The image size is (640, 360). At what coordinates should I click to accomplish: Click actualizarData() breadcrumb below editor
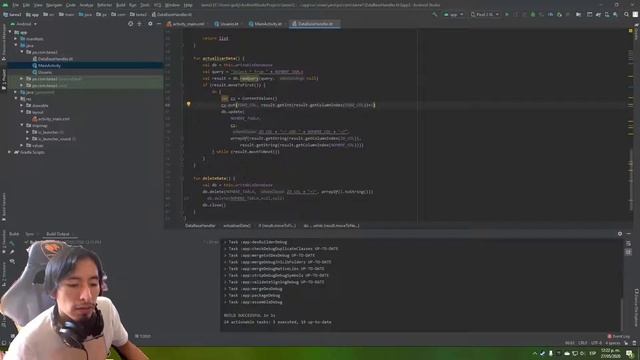coord(237,225)
